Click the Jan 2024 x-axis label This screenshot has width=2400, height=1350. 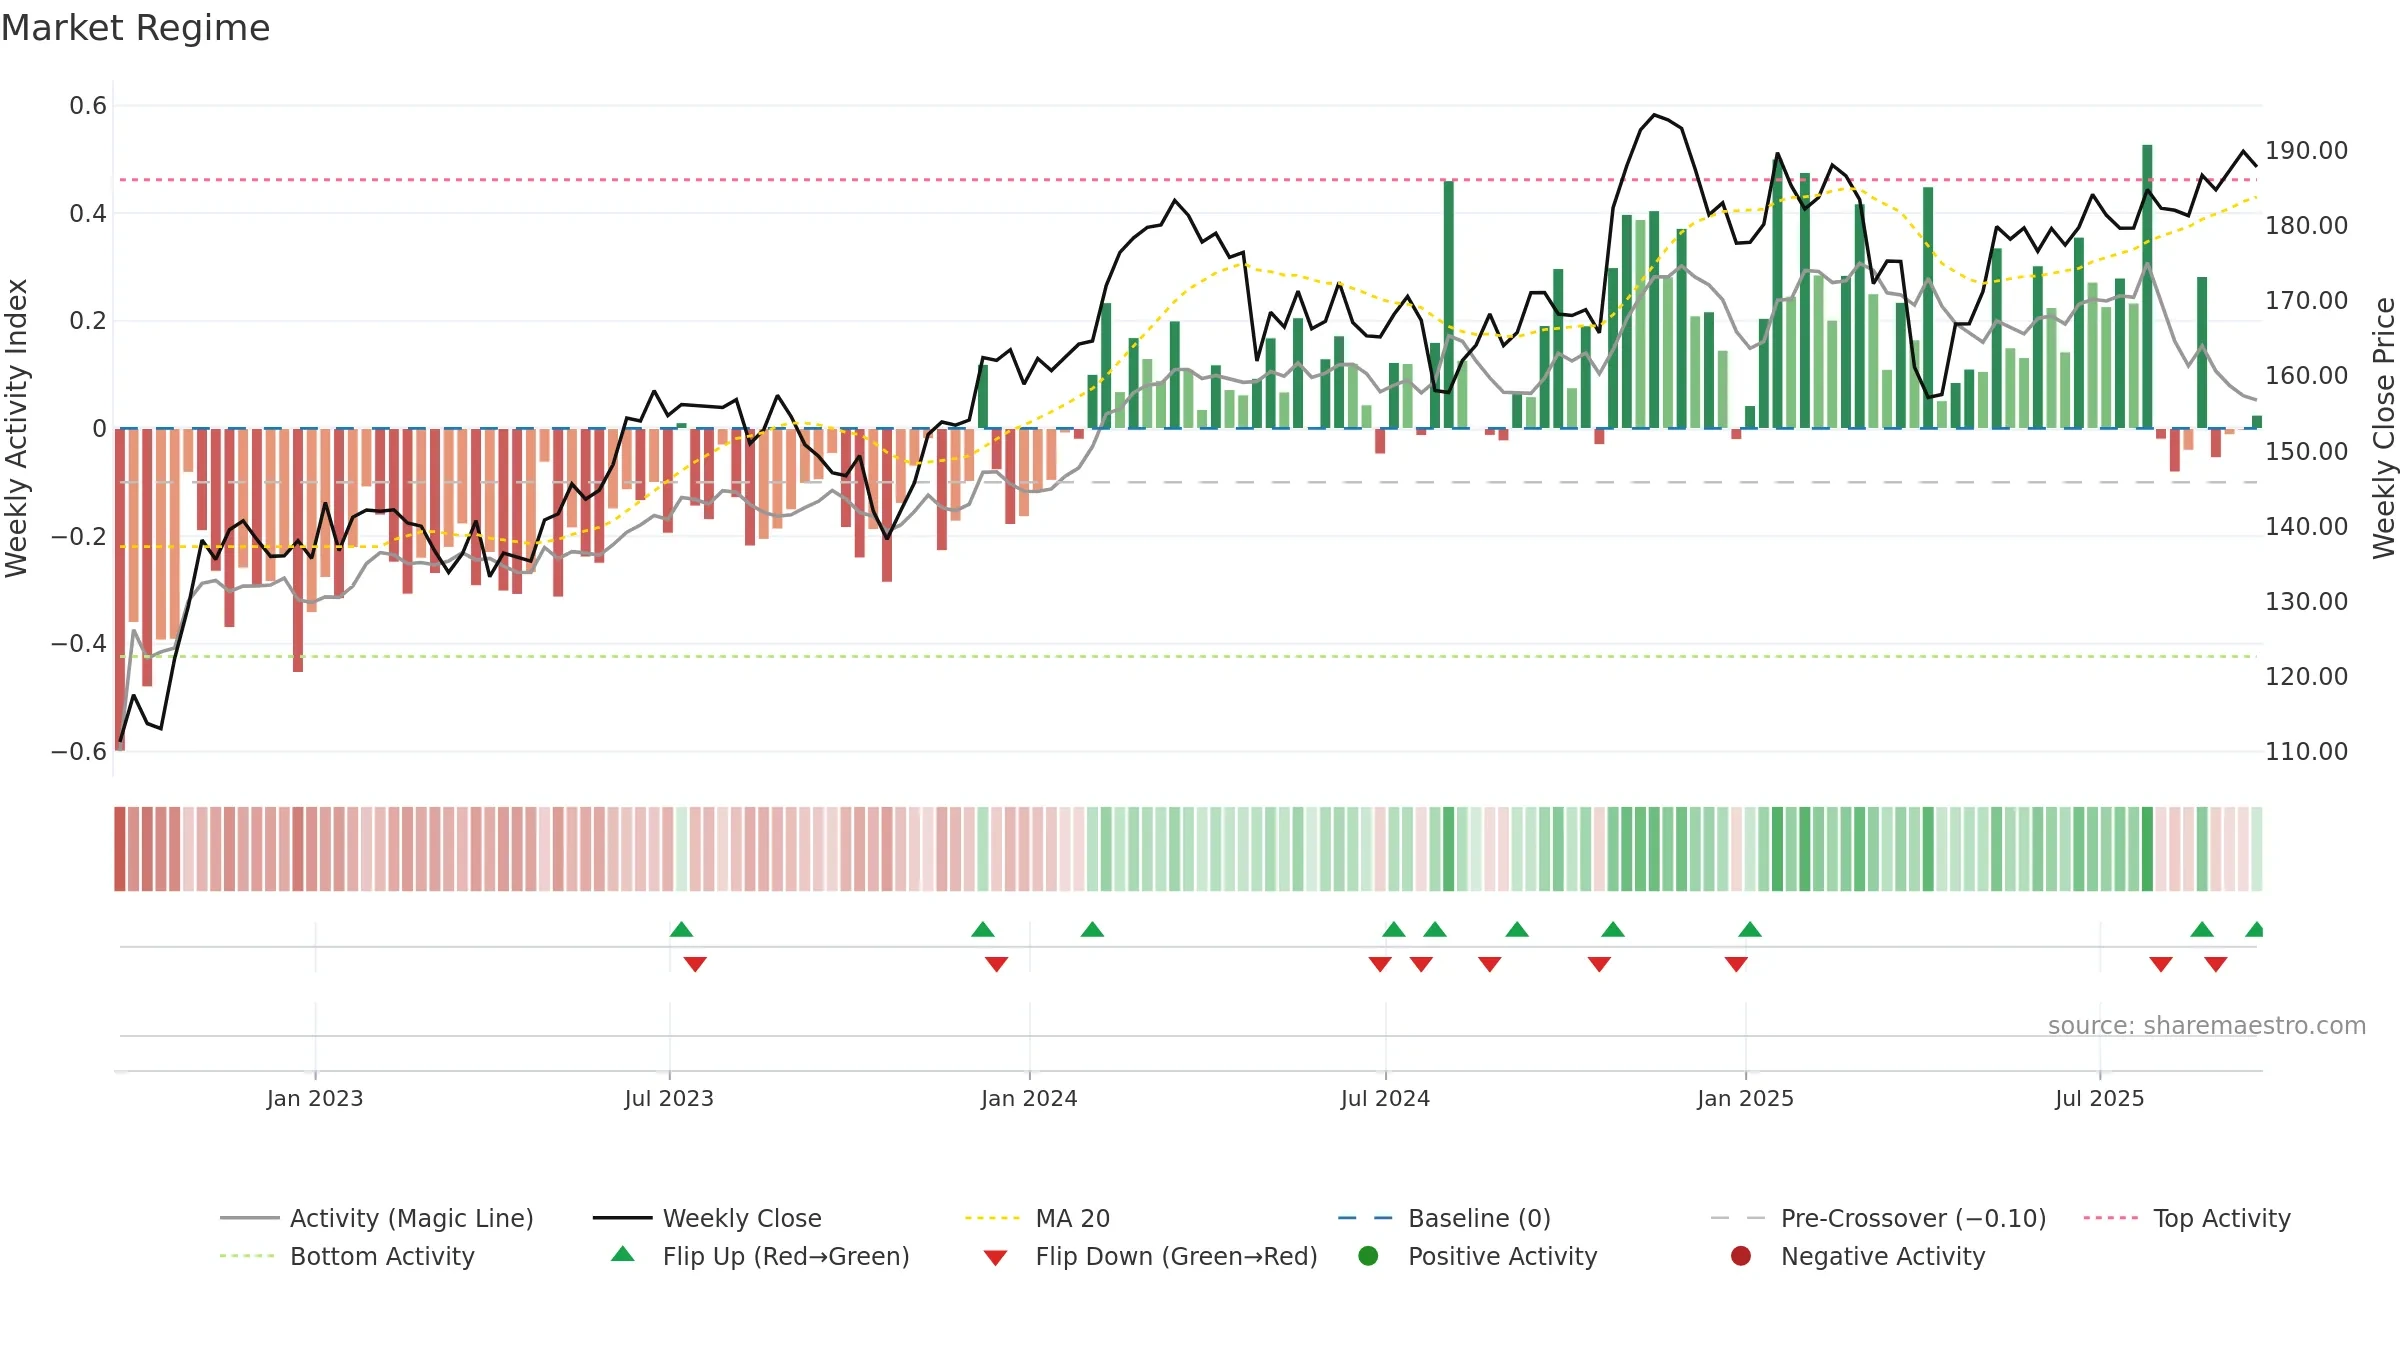(x=1029, y=1098)
